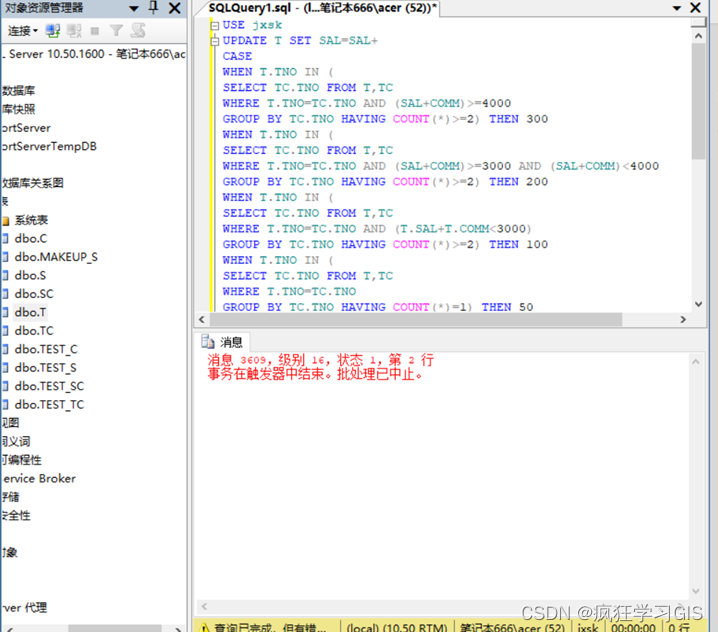
Task: Click the editor vertical scrollbar down arrow
Action: pyautogui.click(x=698, y=304)
